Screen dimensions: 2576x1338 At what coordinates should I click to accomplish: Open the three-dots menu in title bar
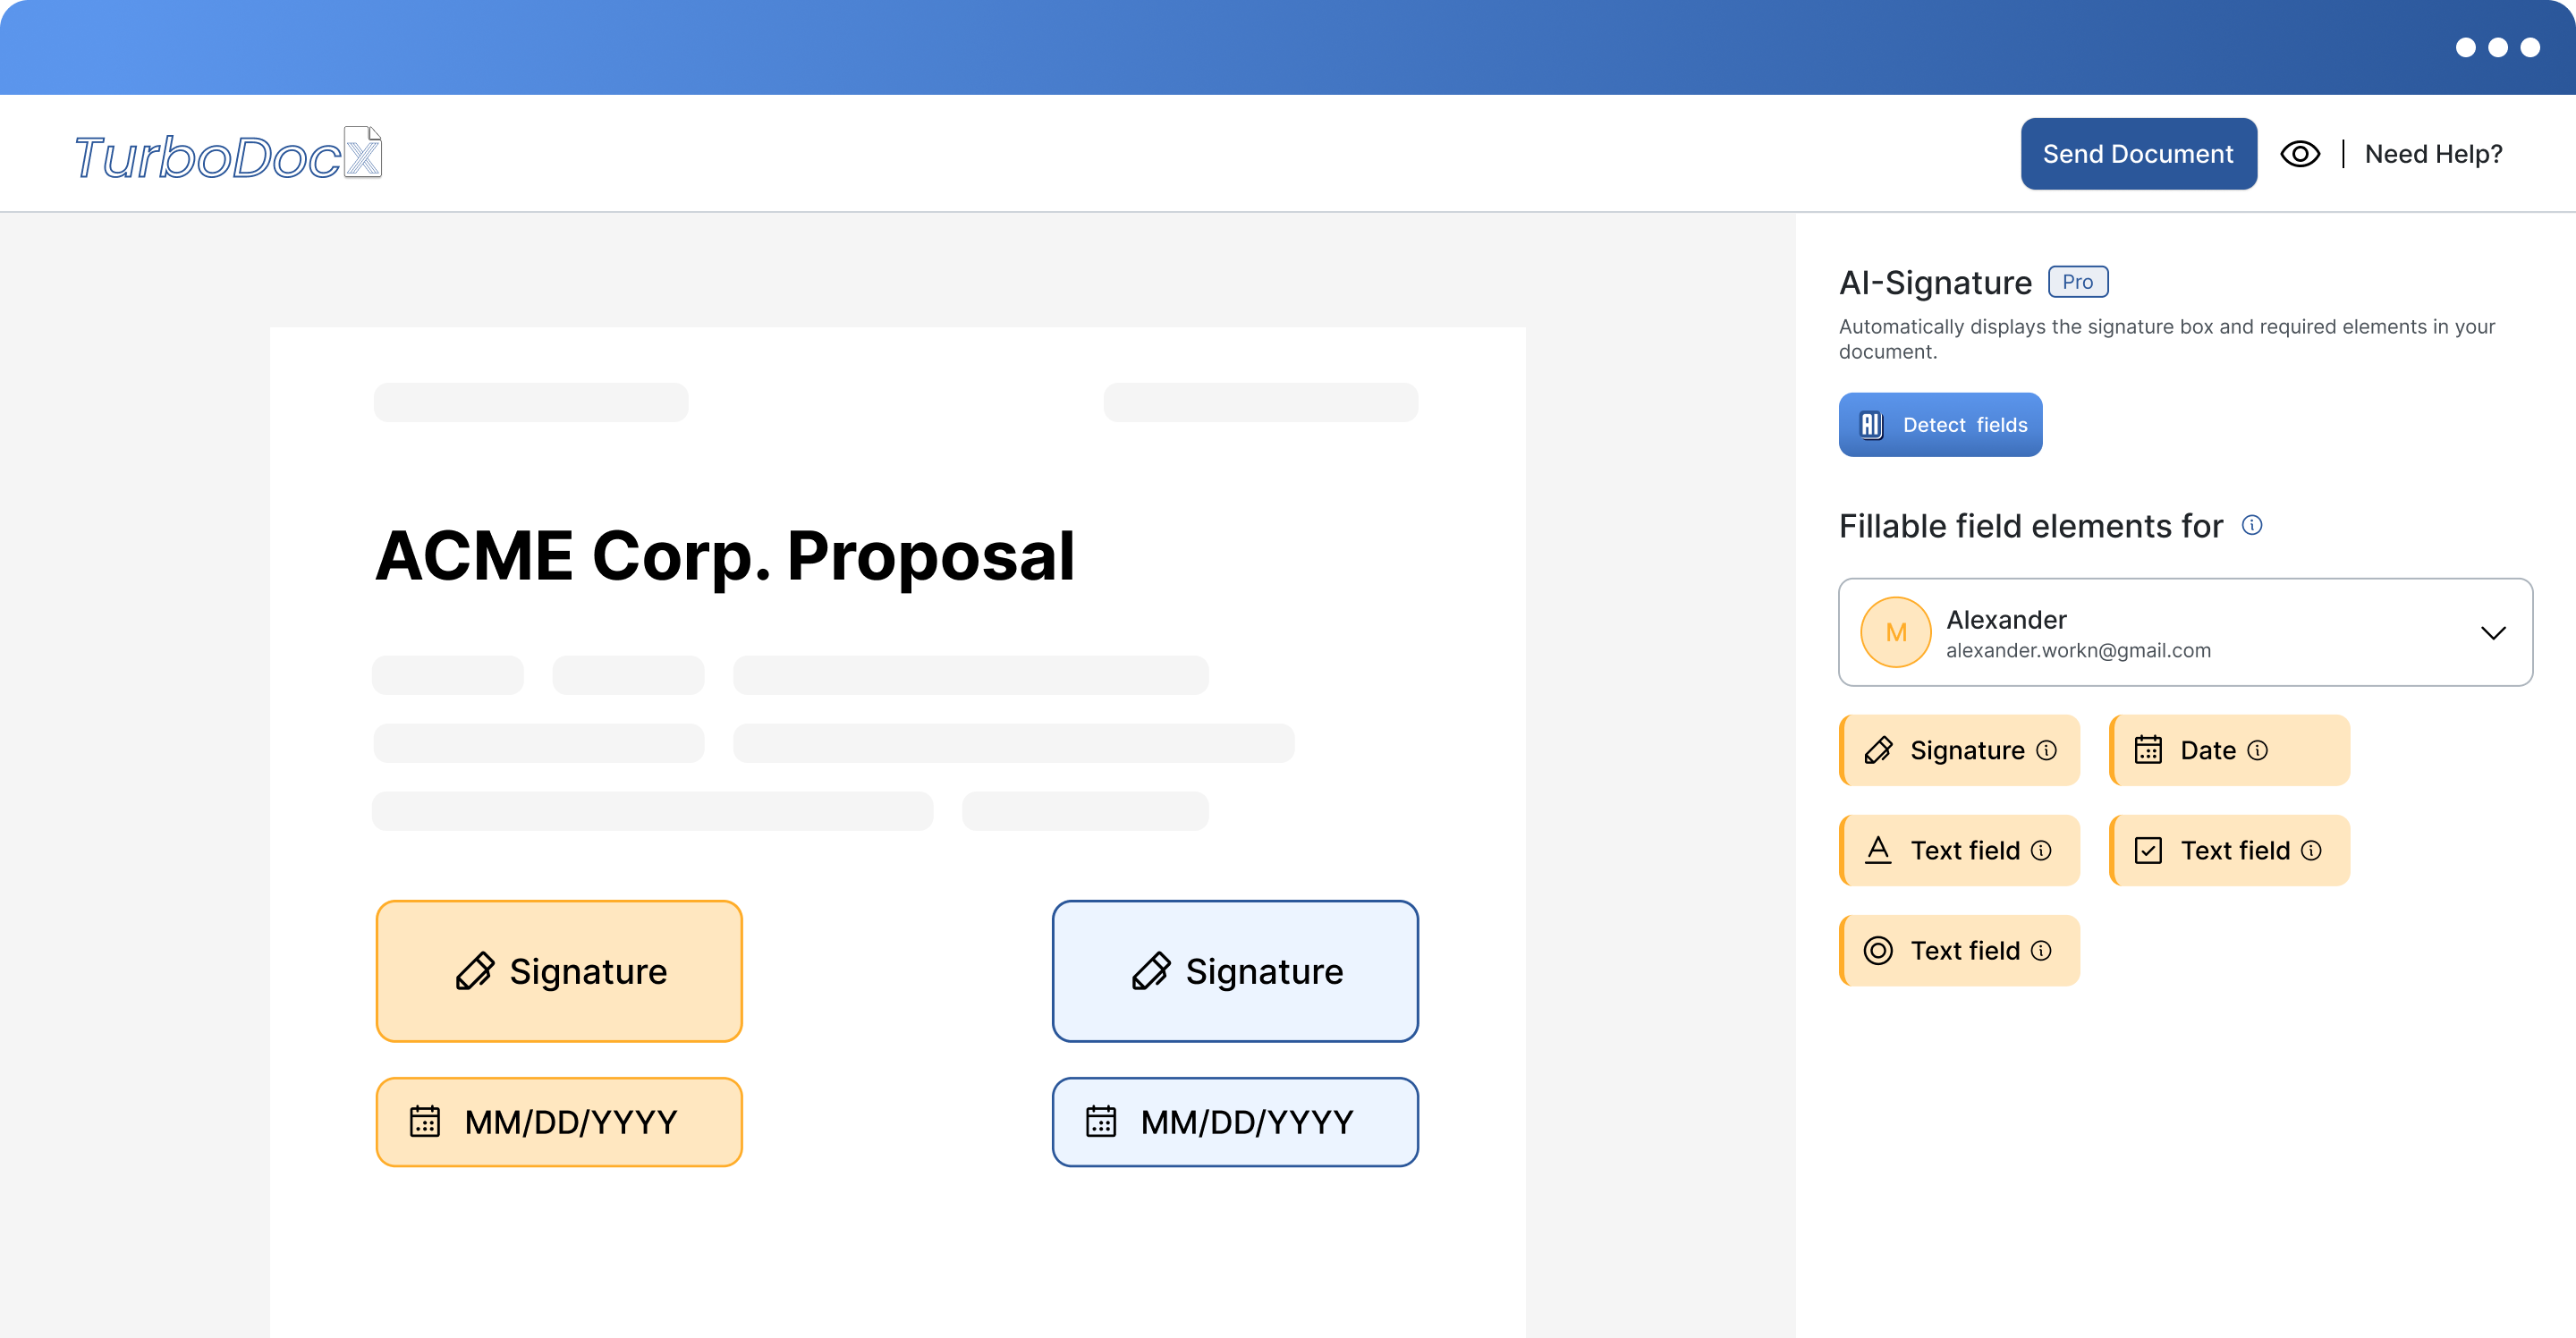click(2497, 47)
